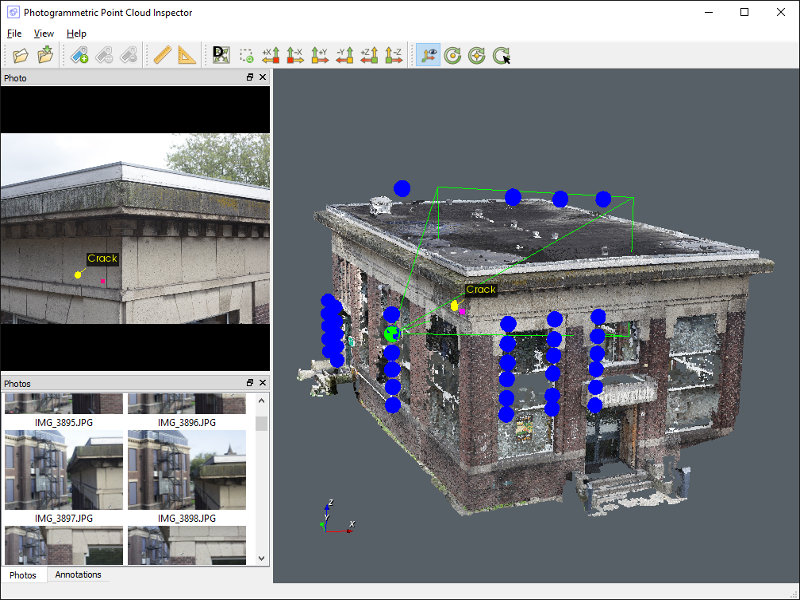Click the zoom to selection box icon

pyautogui.click(x=246, y=55)
